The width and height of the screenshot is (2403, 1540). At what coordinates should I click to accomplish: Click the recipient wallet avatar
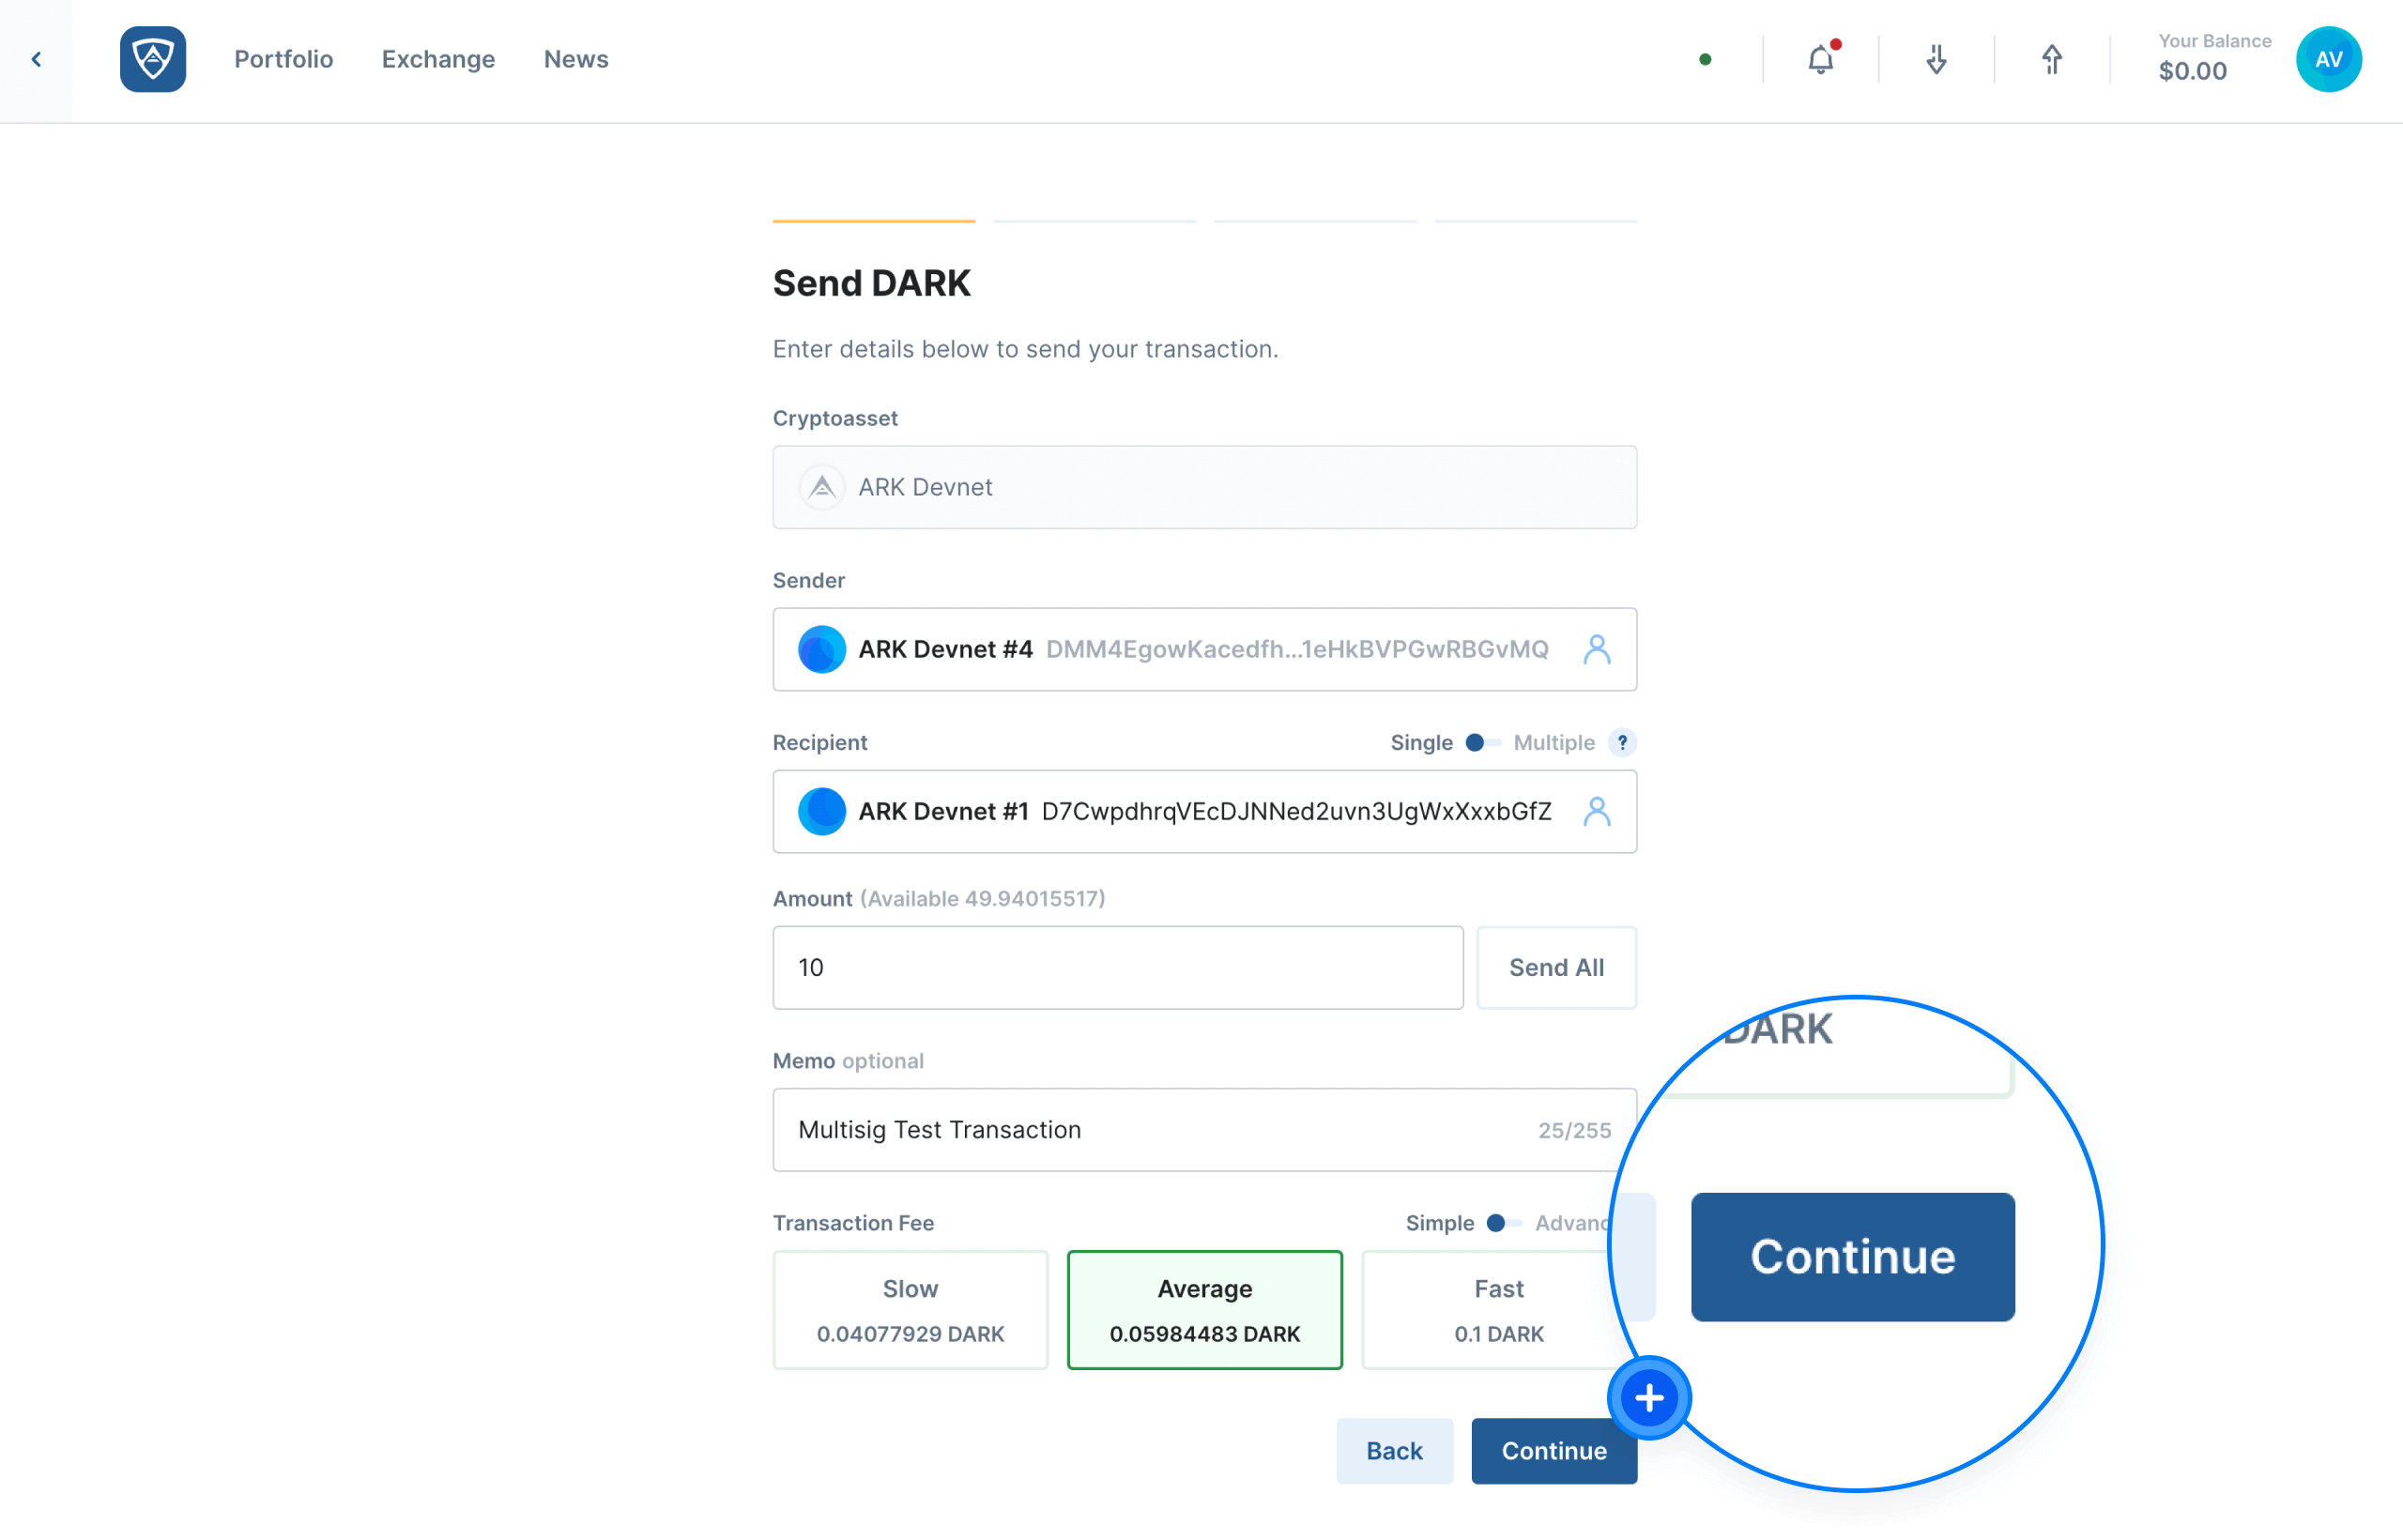click(x=821, y=811)
